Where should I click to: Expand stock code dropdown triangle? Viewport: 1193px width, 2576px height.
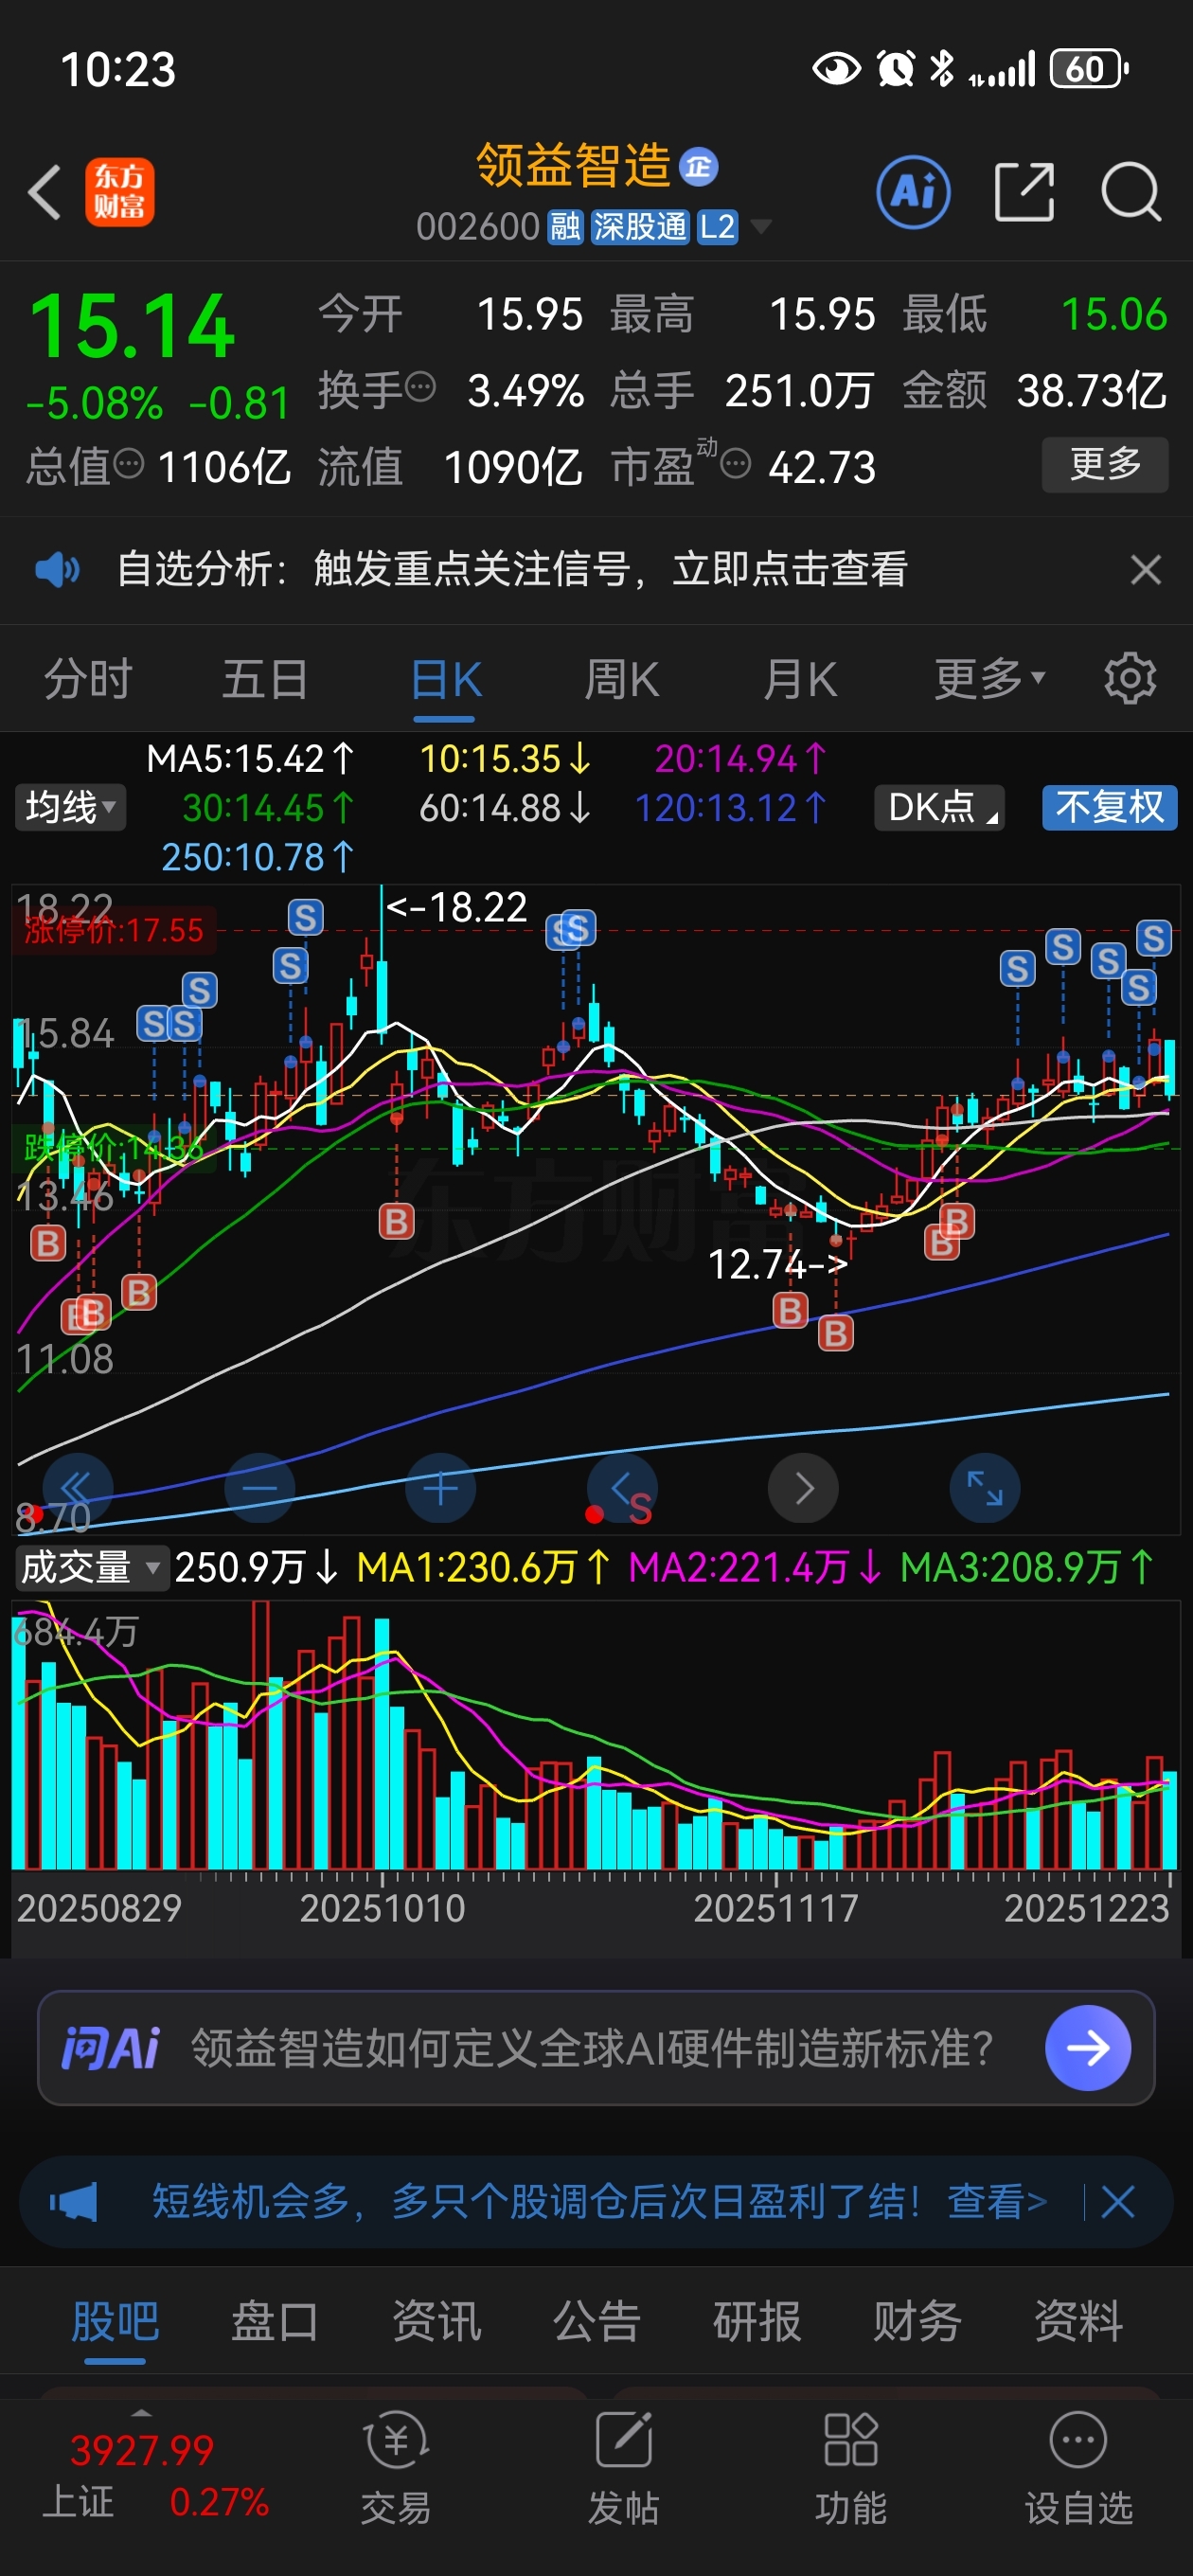760,227
